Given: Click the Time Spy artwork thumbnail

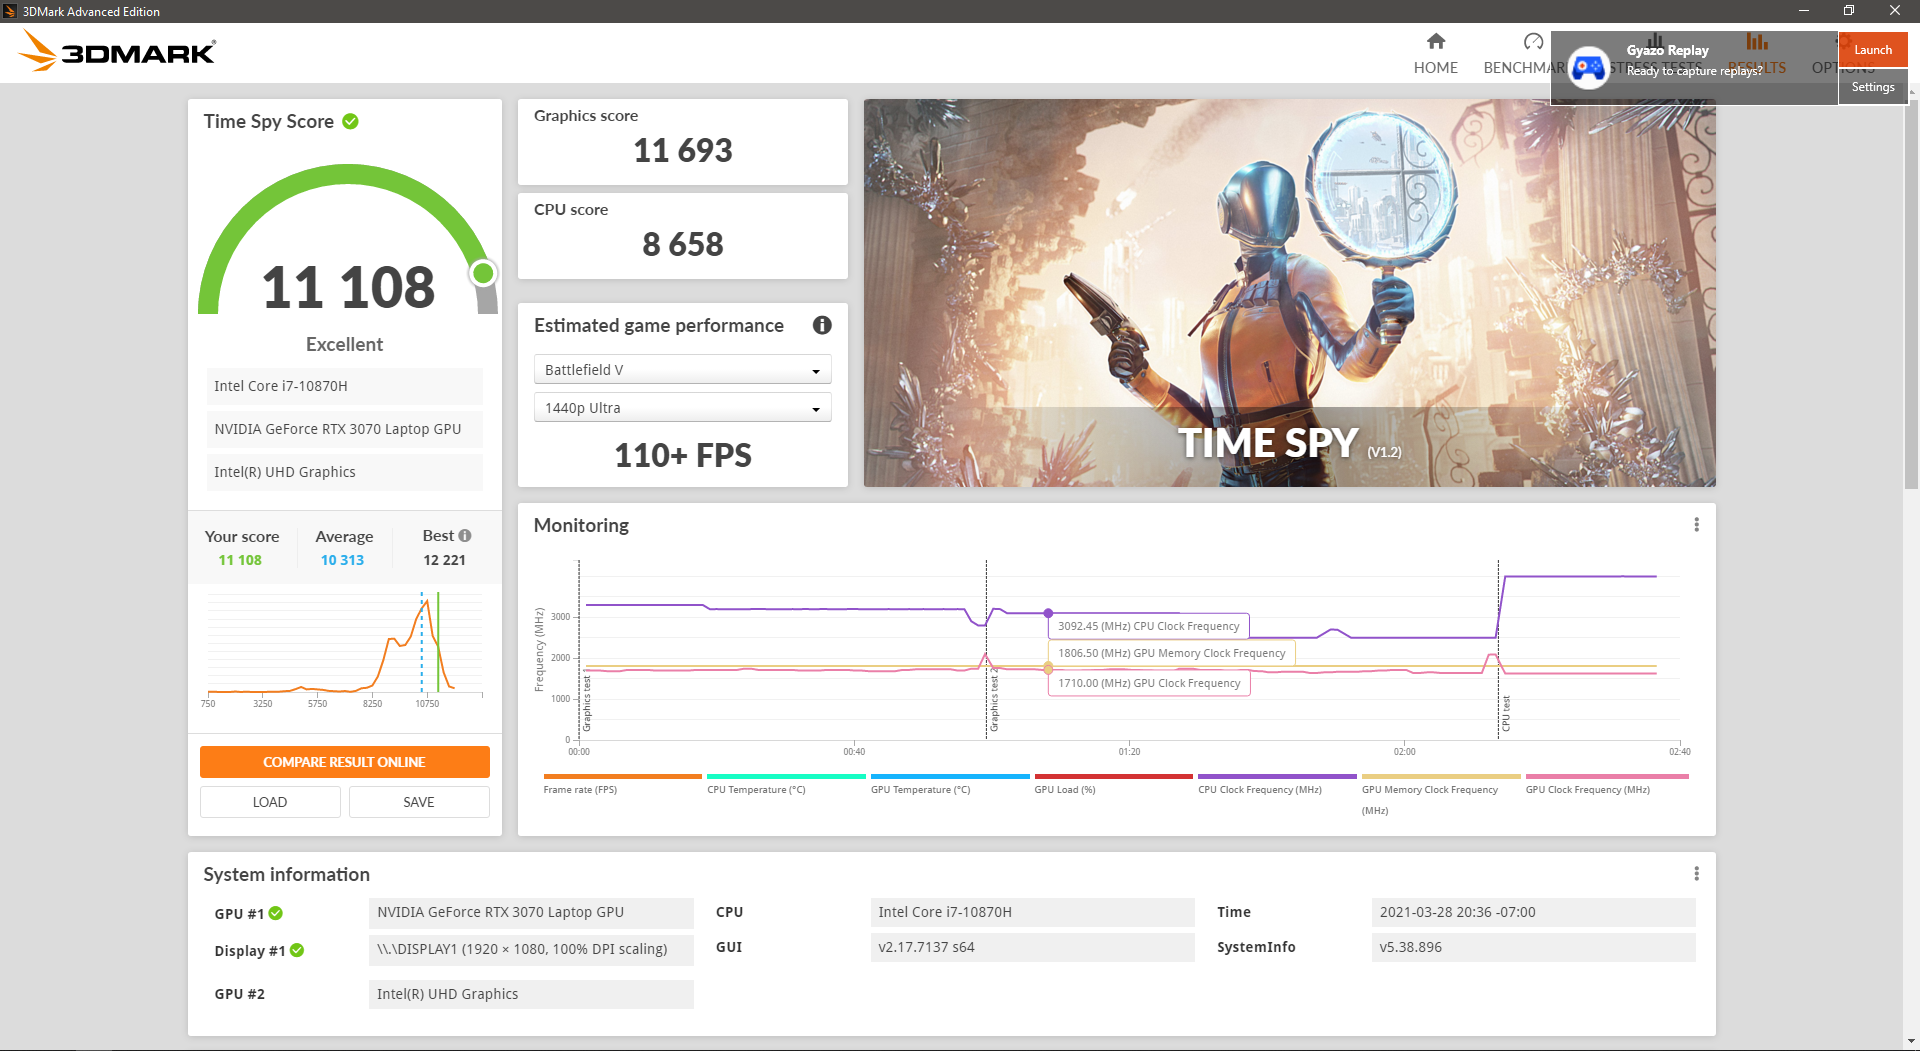Looking at the screenshot, I should (x=1290, y=293).
